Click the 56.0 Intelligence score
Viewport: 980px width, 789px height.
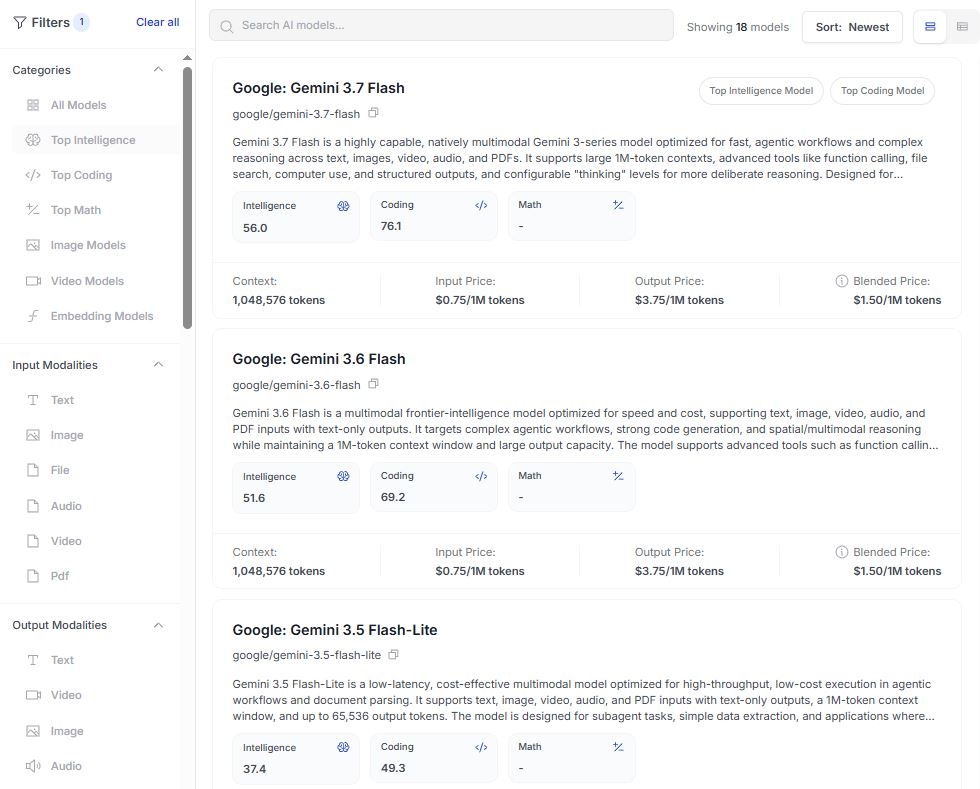(255, 228)
